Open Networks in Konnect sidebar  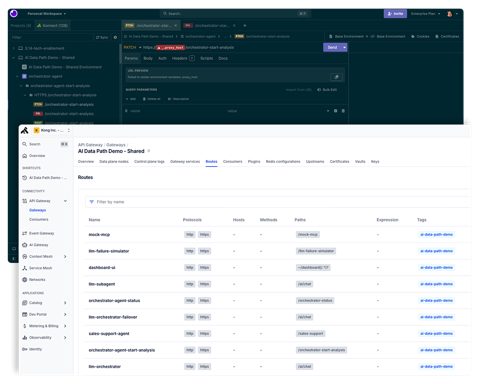pyautogui.click(x=34, y=279)
